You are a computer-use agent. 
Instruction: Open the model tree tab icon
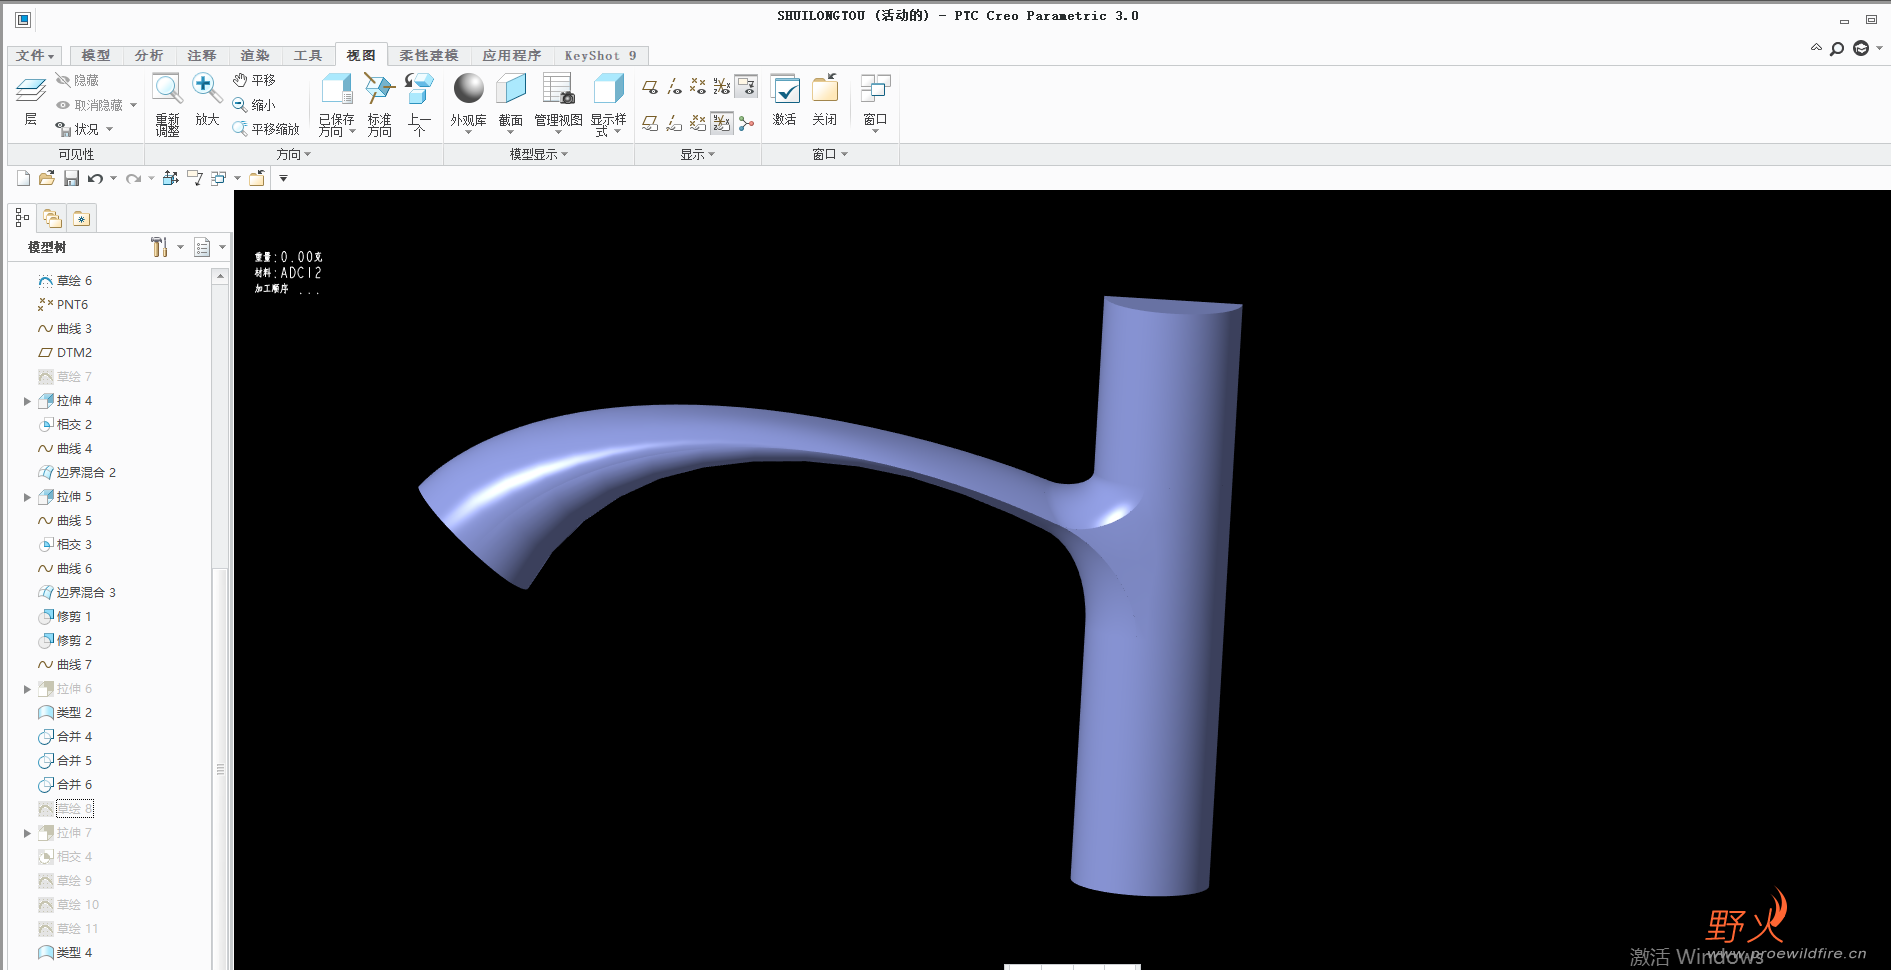(x=22, y=218)
